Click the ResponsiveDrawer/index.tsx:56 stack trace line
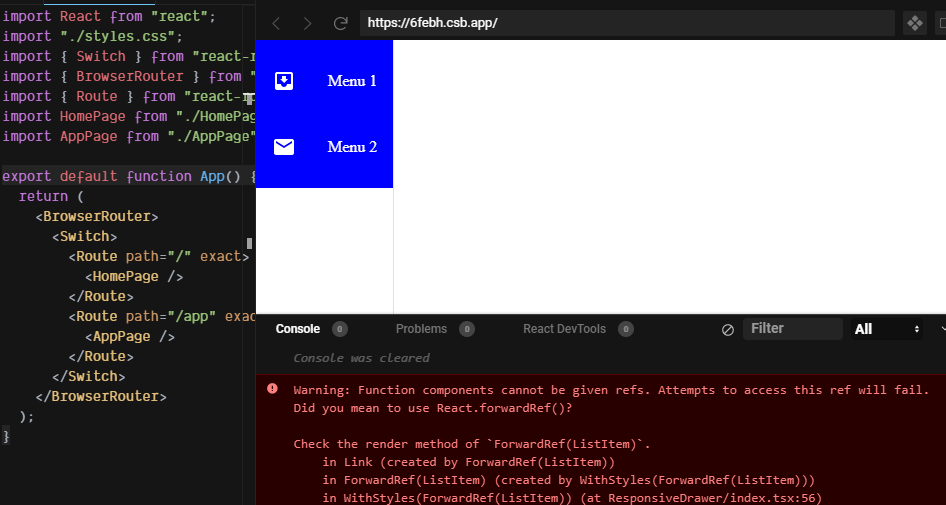 click(x=572, y=498)
